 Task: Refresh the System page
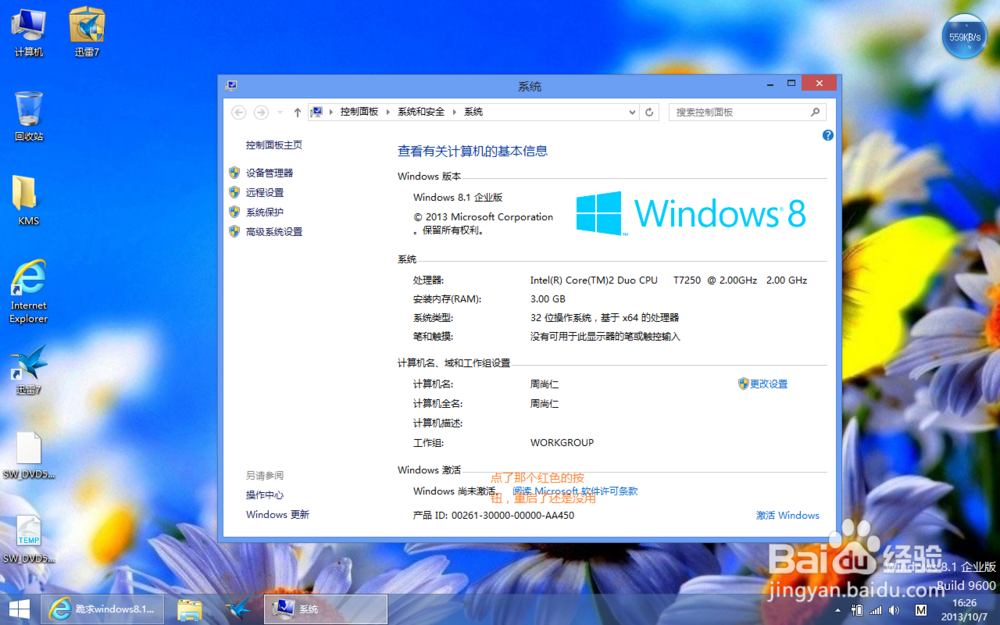click(649, 112)
